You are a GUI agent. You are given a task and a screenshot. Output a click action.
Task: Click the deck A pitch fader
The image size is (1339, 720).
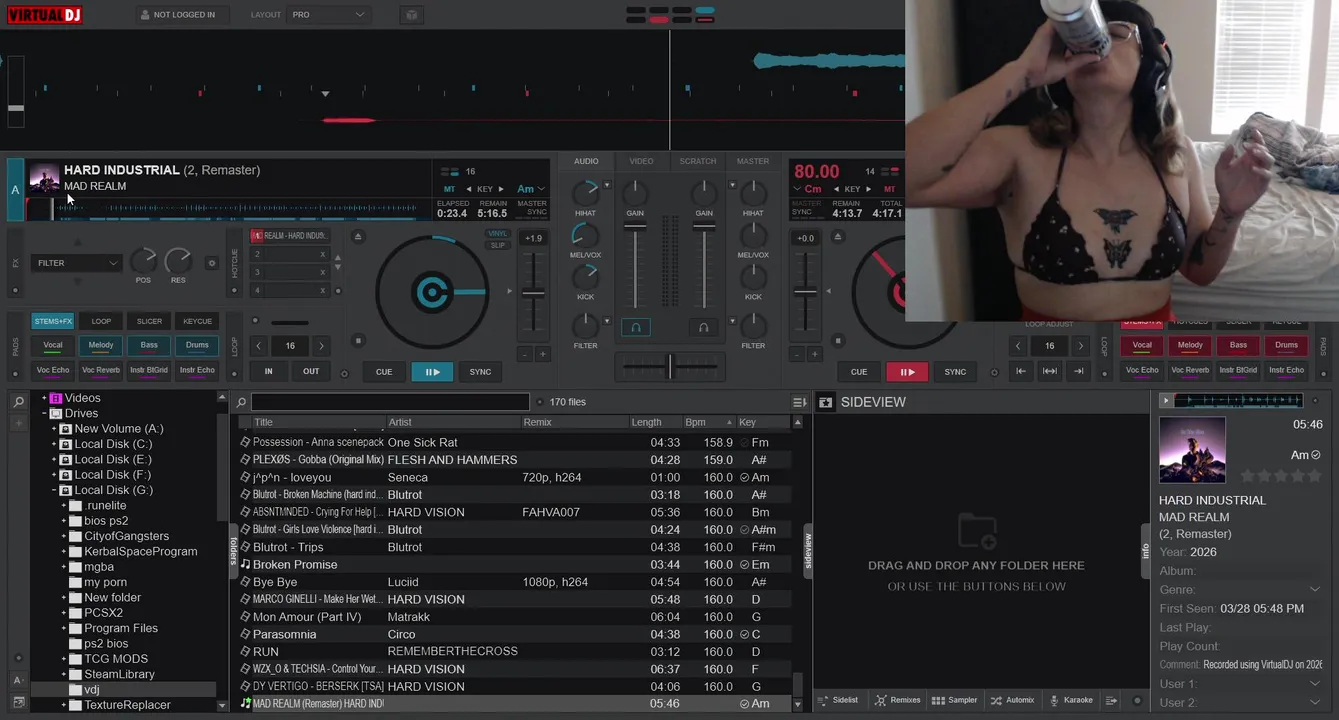(x=534, y=293)
